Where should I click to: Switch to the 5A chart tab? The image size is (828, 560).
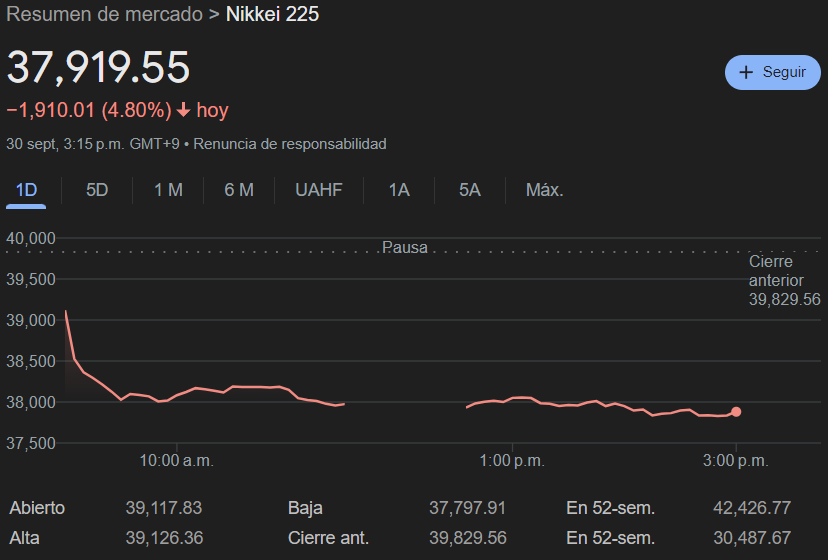470,190
